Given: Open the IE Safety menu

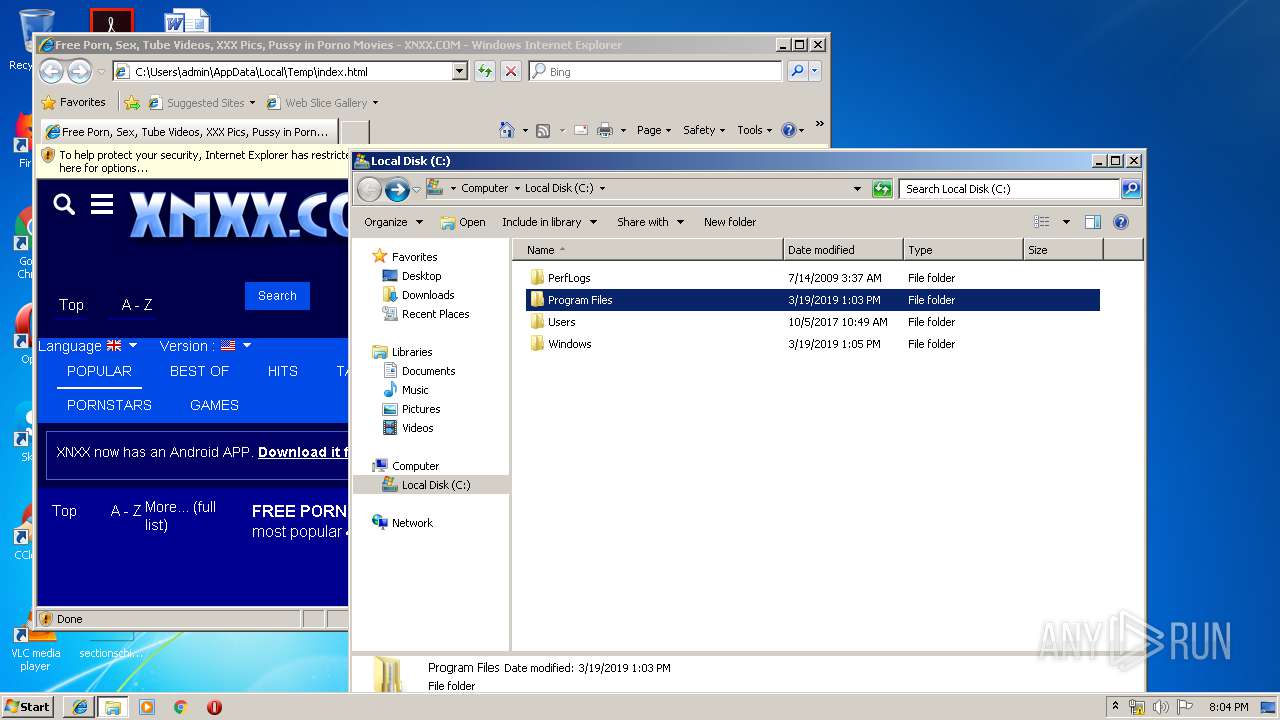Looking at the screenshot, I should pos(704,130).
